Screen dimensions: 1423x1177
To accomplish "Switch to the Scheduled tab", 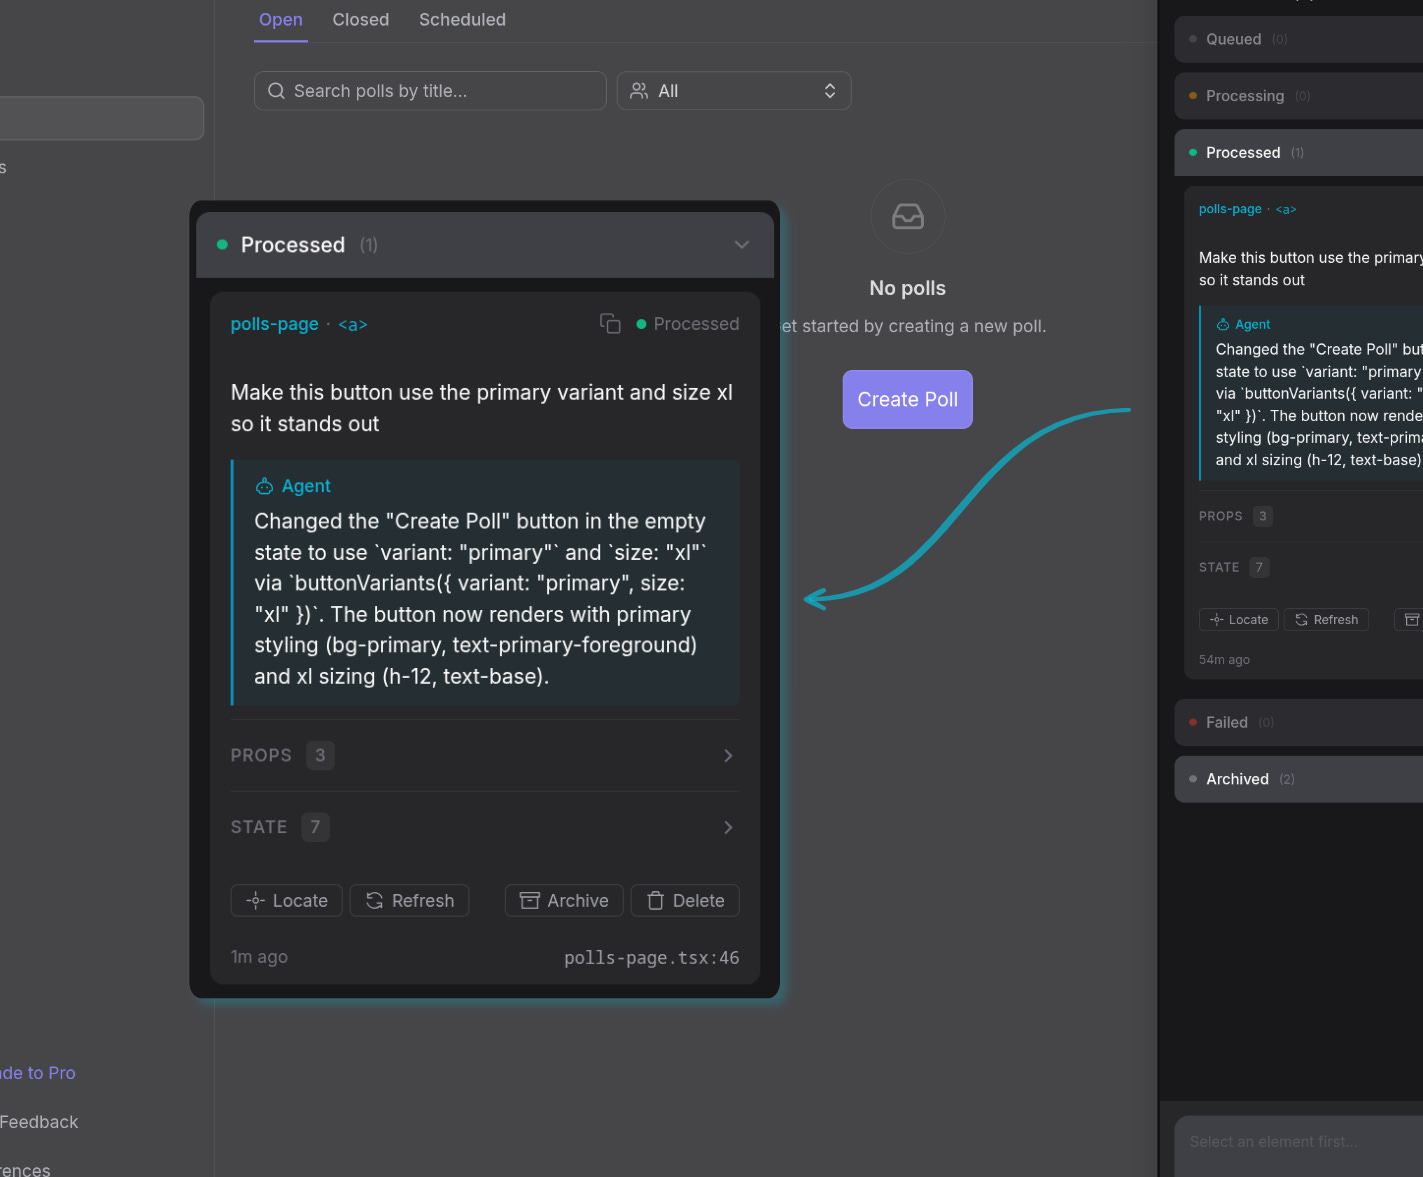I will 462,19.
